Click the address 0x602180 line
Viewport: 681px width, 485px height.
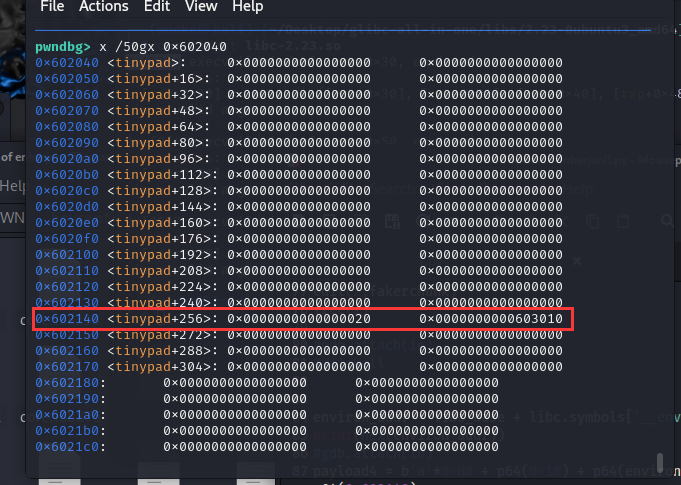[67, 383]
